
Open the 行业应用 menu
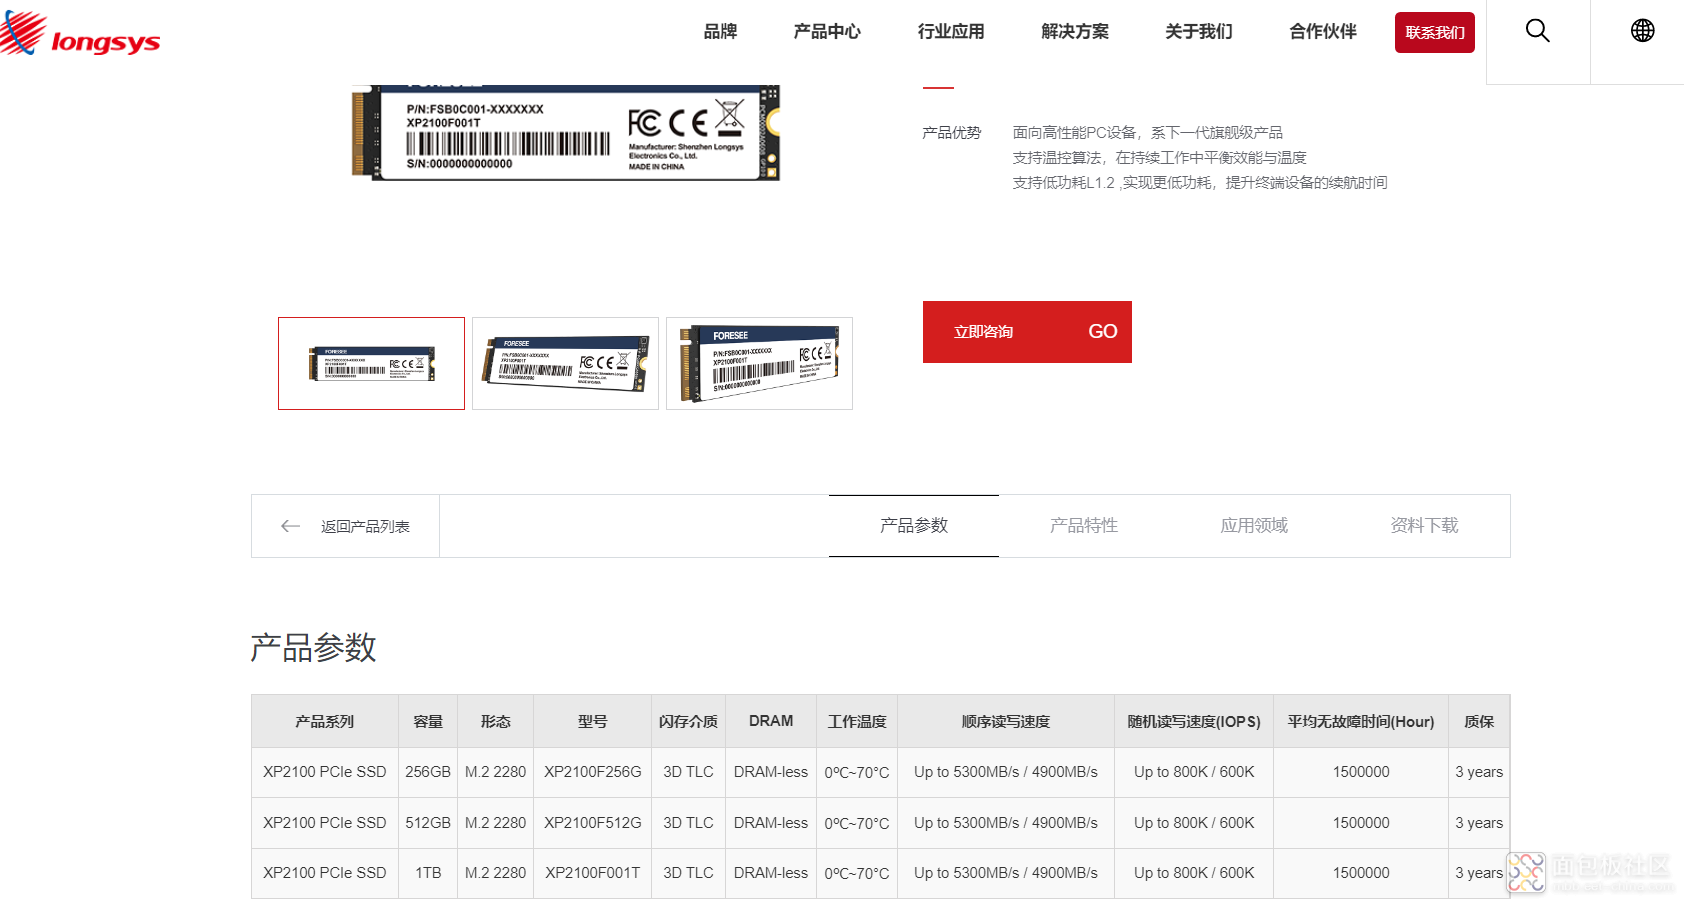[951, 32]
